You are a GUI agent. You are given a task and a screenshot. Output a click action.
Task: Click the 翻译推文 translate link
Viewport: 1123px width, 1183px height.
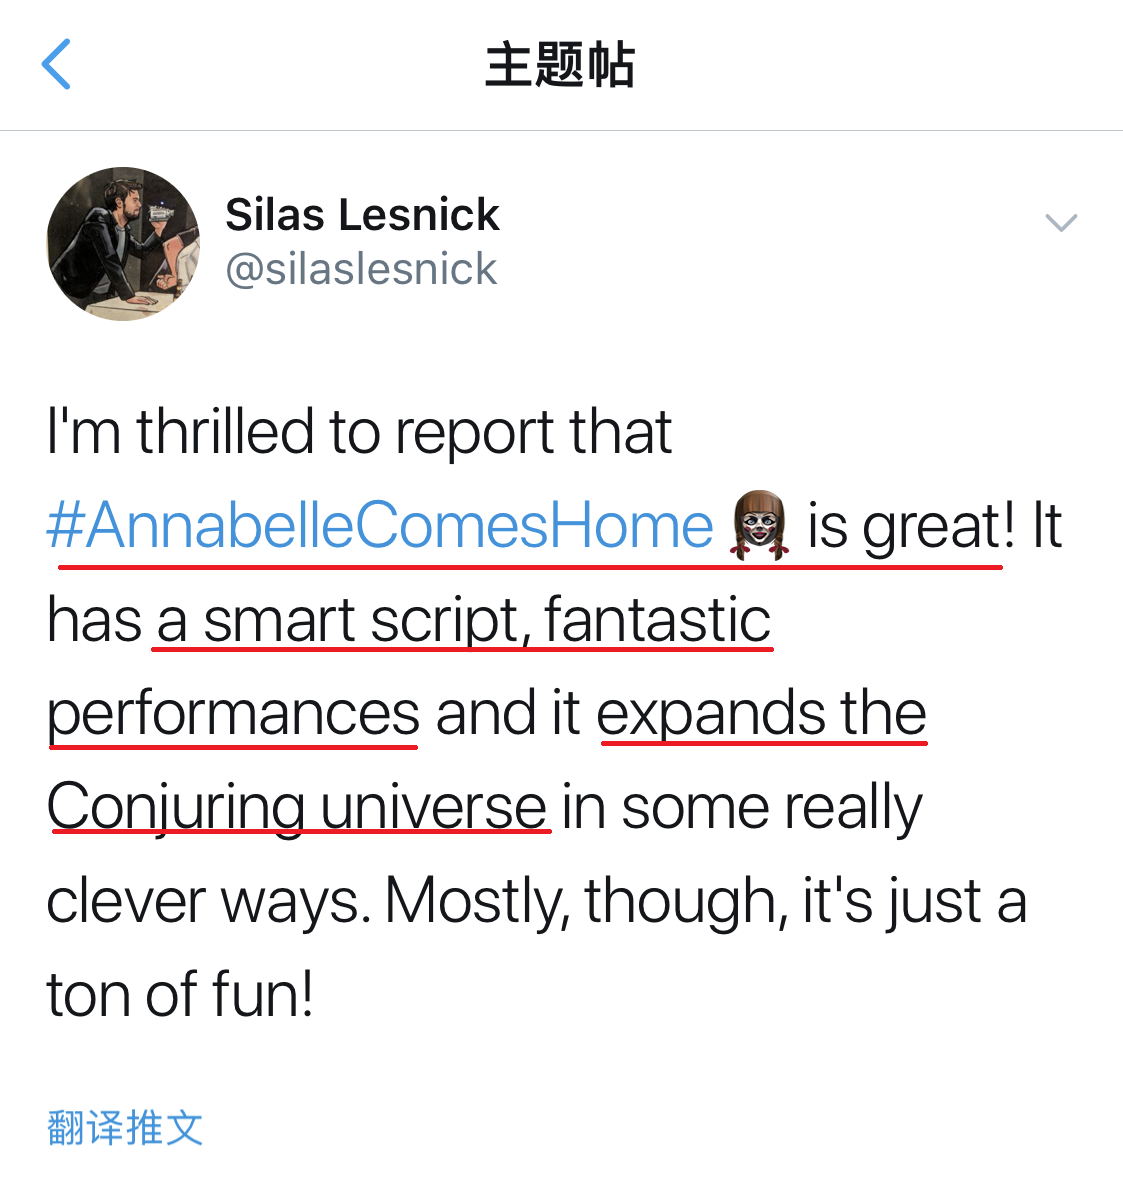(x=125, y=1128)
